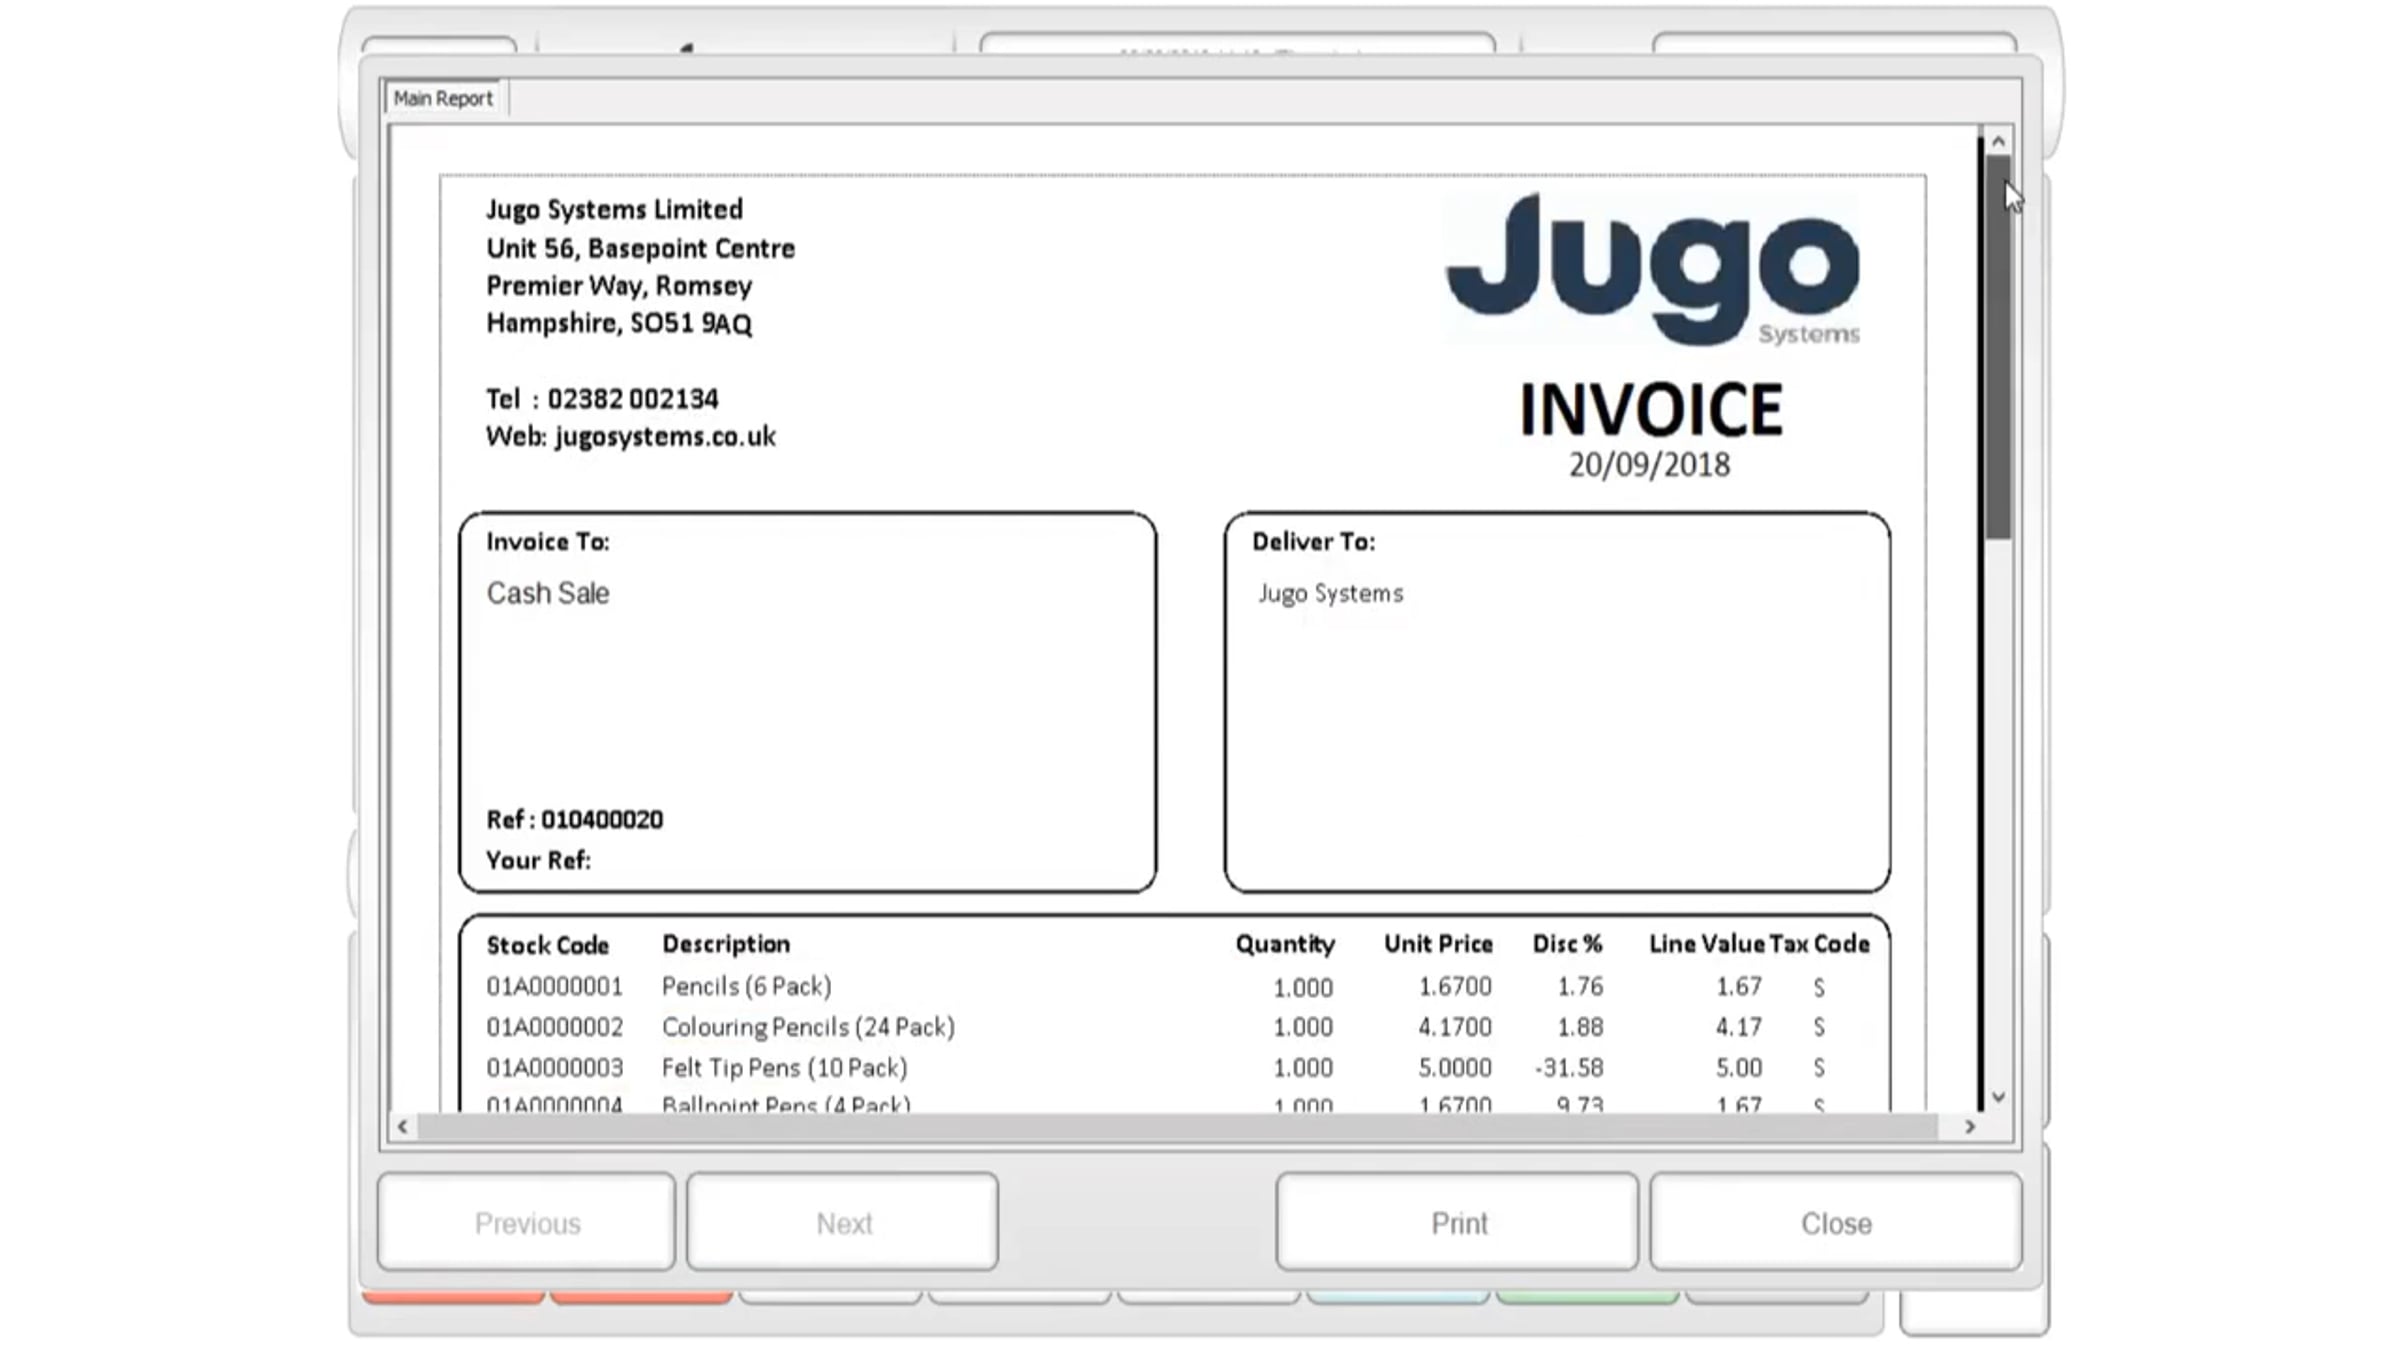Close the invoice report preview
Screen dimensions: 2400x1350
(x=1835, y=1223)
